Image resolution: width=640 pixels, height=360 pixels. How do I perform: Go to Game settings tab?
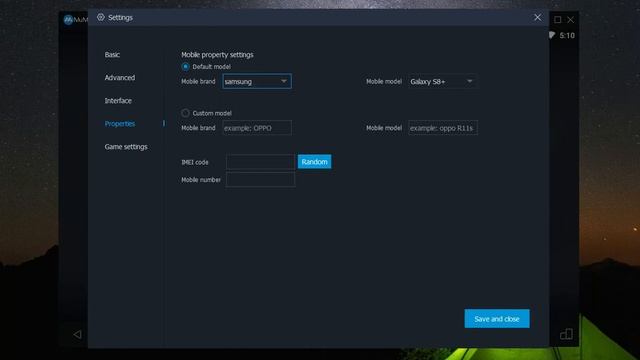[126, 147]
